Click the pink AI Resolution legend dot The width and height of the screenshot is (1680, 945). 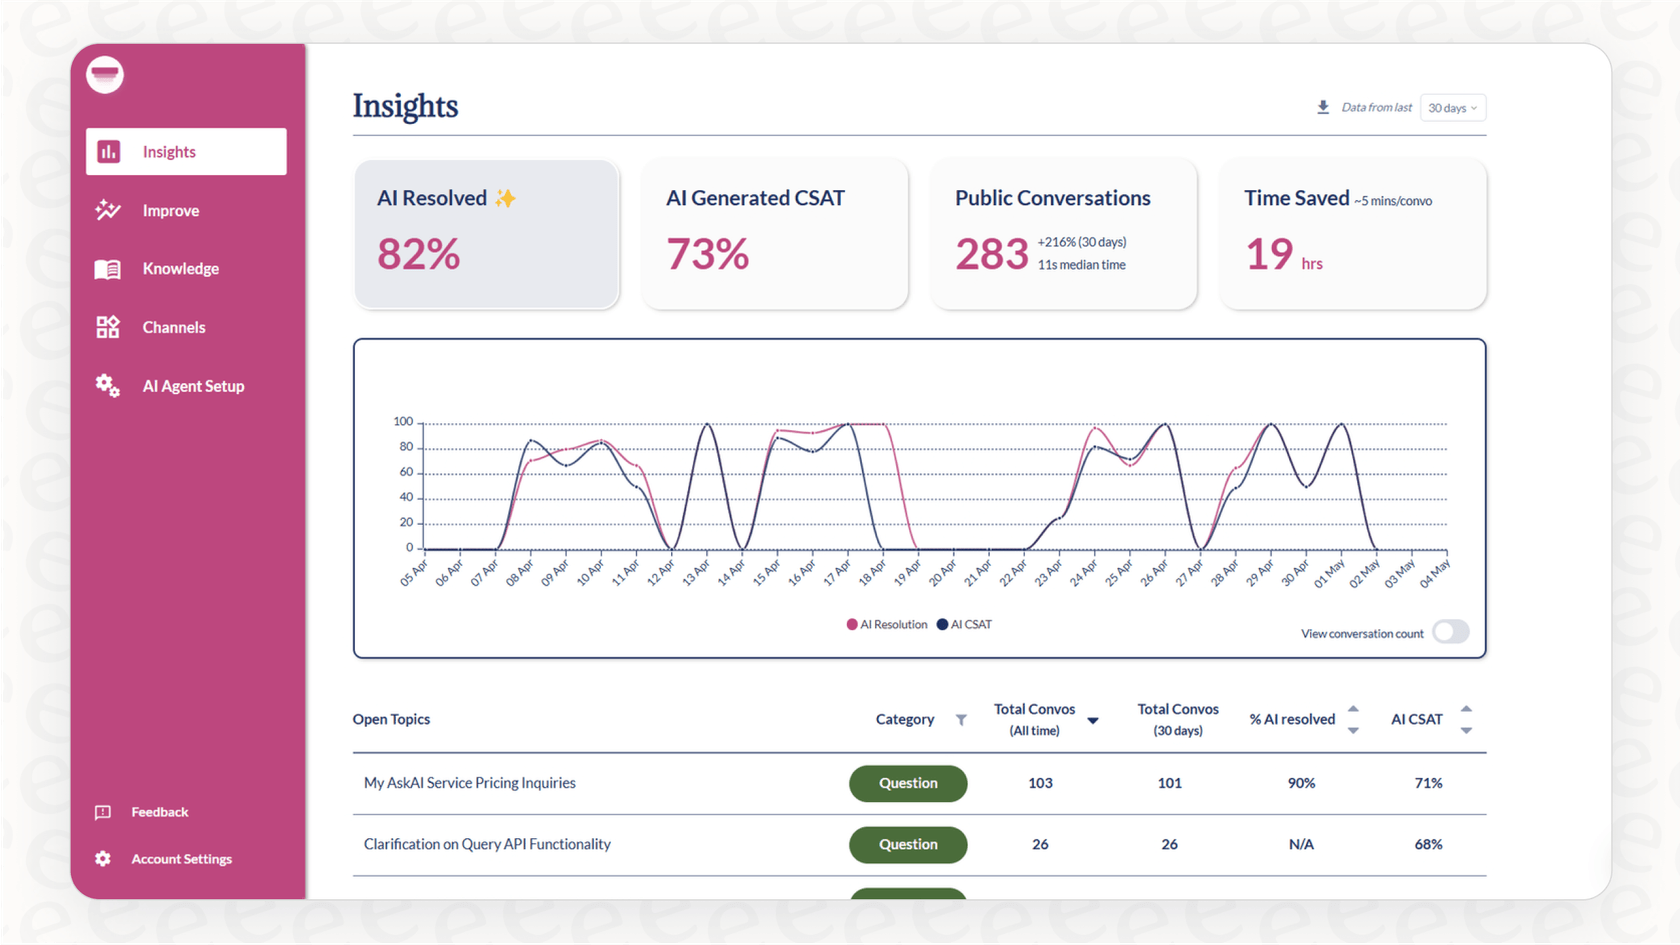click(x=850, y=624)
